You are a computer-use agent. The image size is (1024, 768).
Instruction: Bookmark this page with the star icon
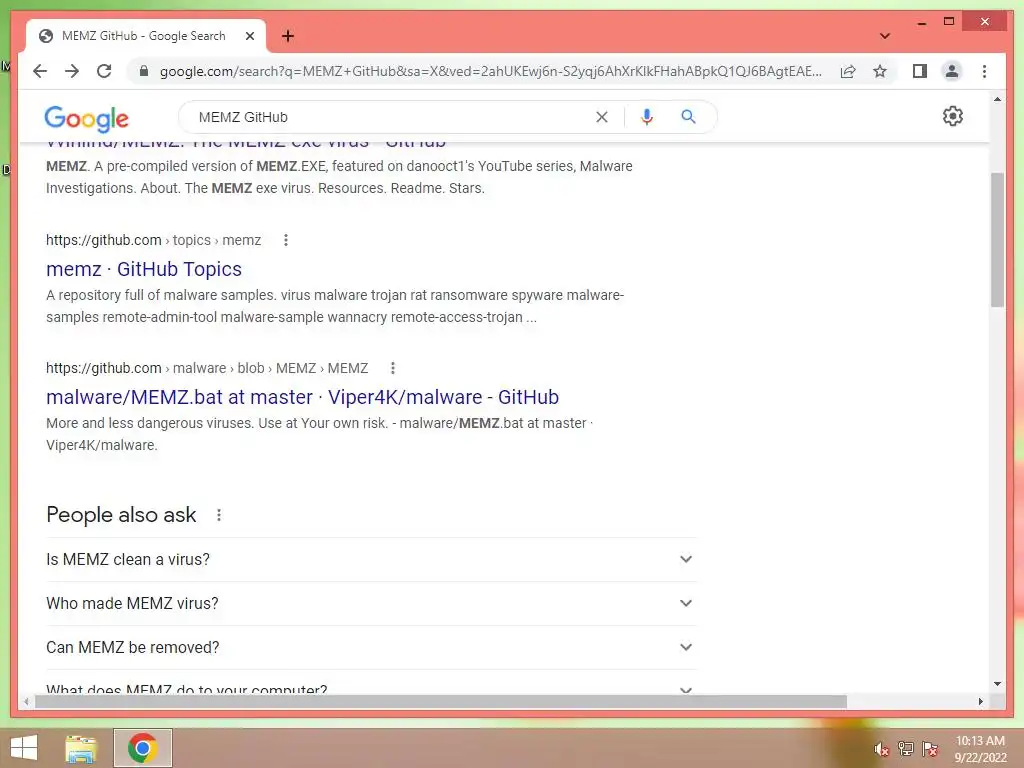[880, 71]
